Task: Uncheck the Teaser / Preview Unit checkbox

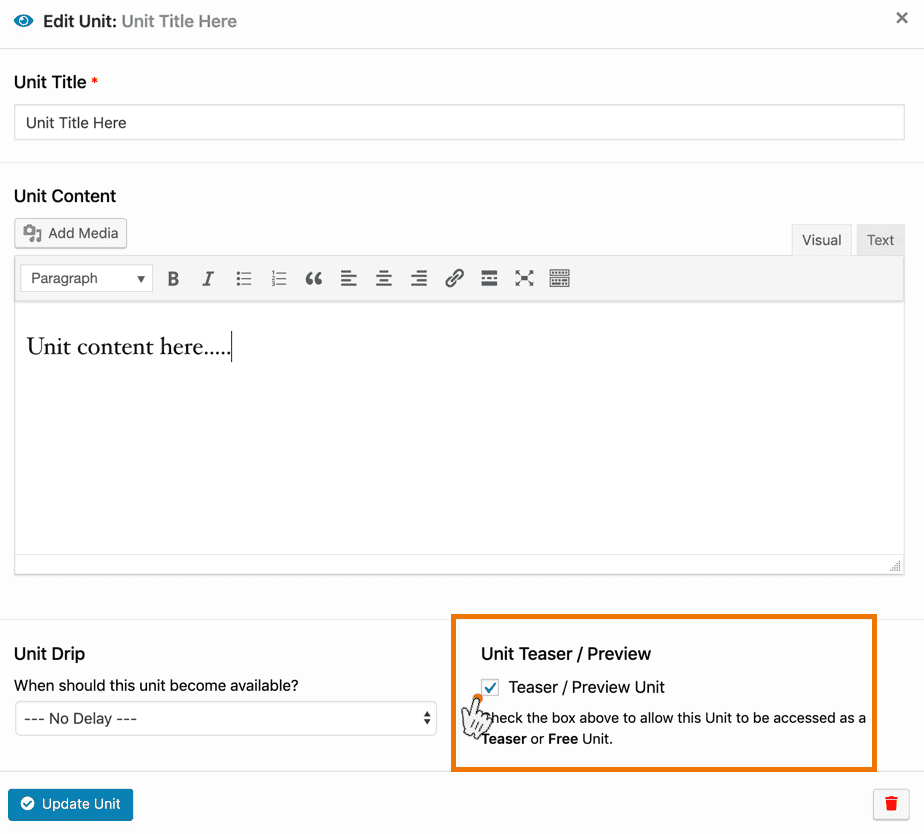Action: coord(490,687)
